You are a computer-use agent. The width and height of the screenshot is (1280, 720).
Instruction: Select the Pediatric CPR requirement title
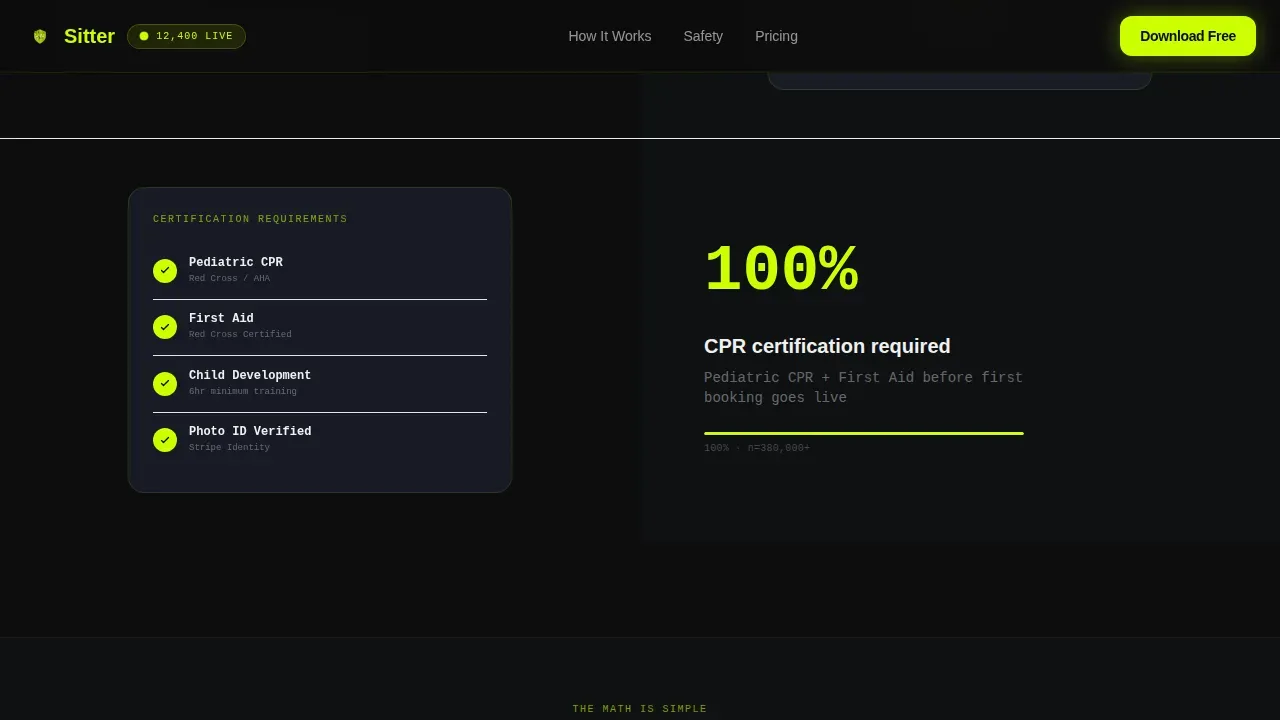point(236,262)
